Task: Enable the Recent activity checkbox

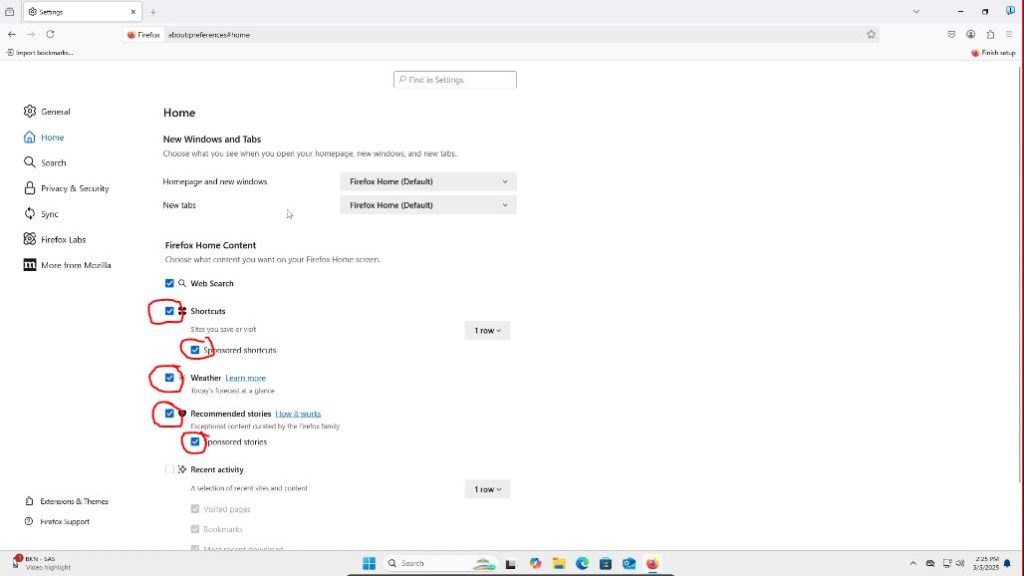Action: (169, 469)
